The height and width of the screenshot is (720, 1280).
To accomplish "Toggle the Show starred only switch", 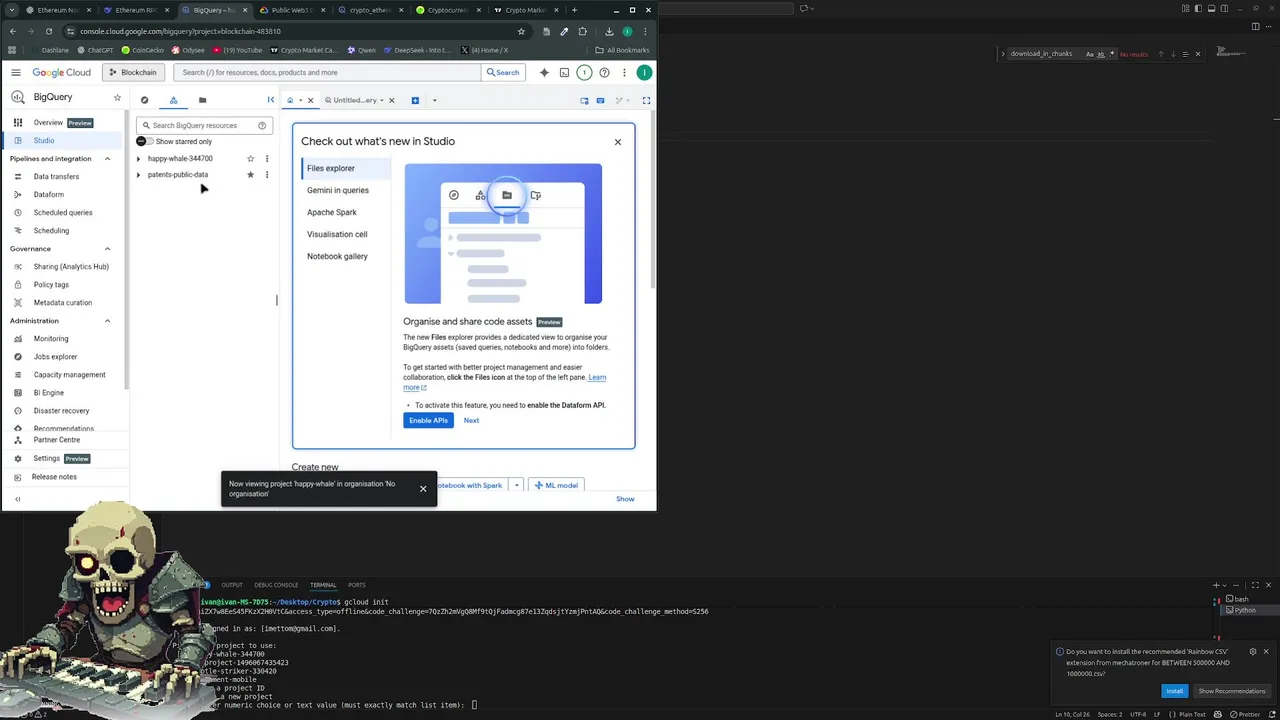I will (144, 141).
